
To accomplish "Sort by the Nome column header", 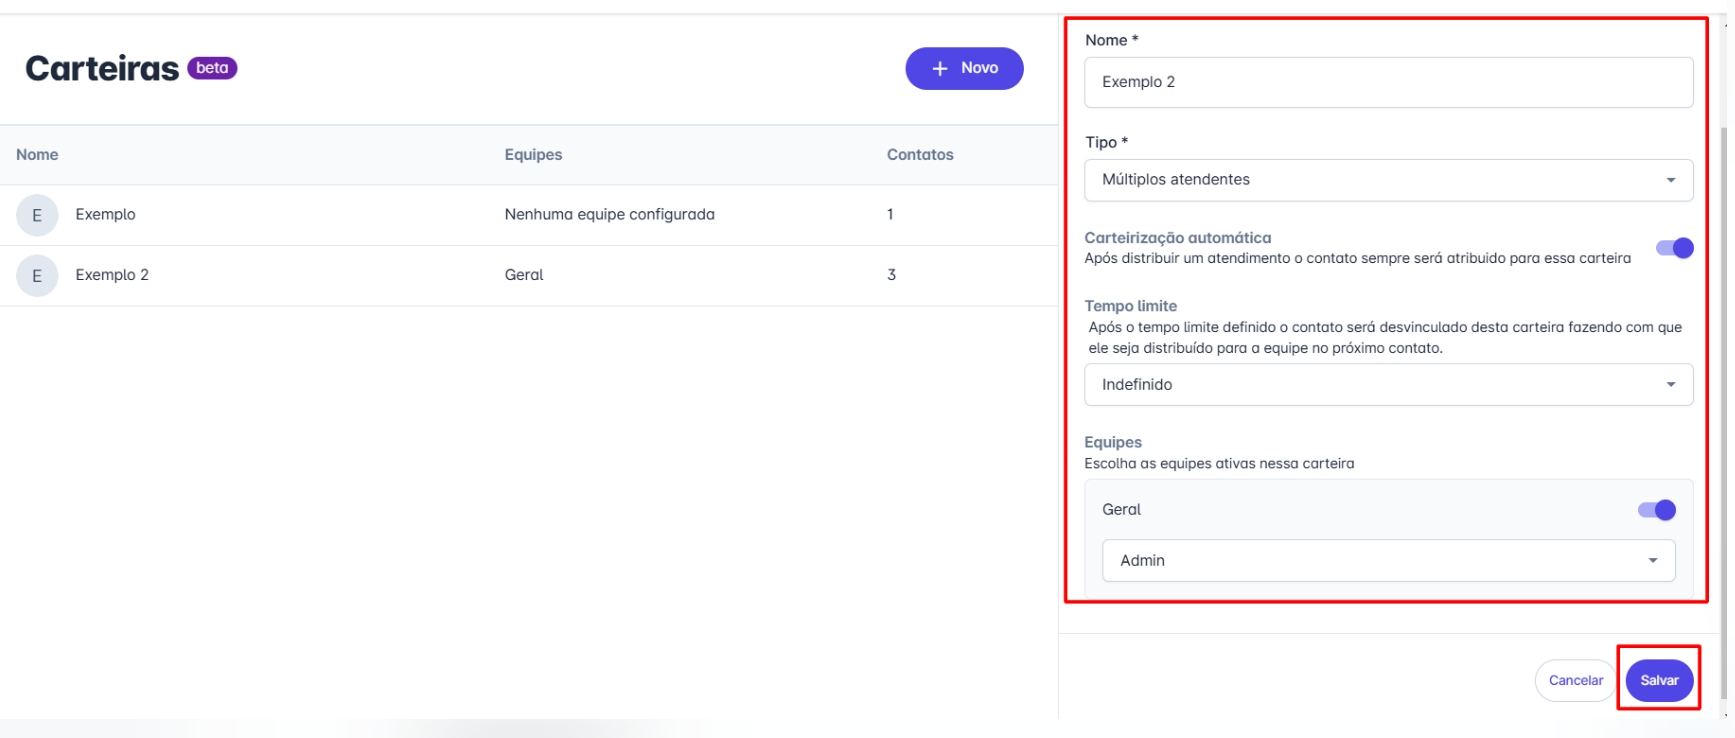I will 37,155.
